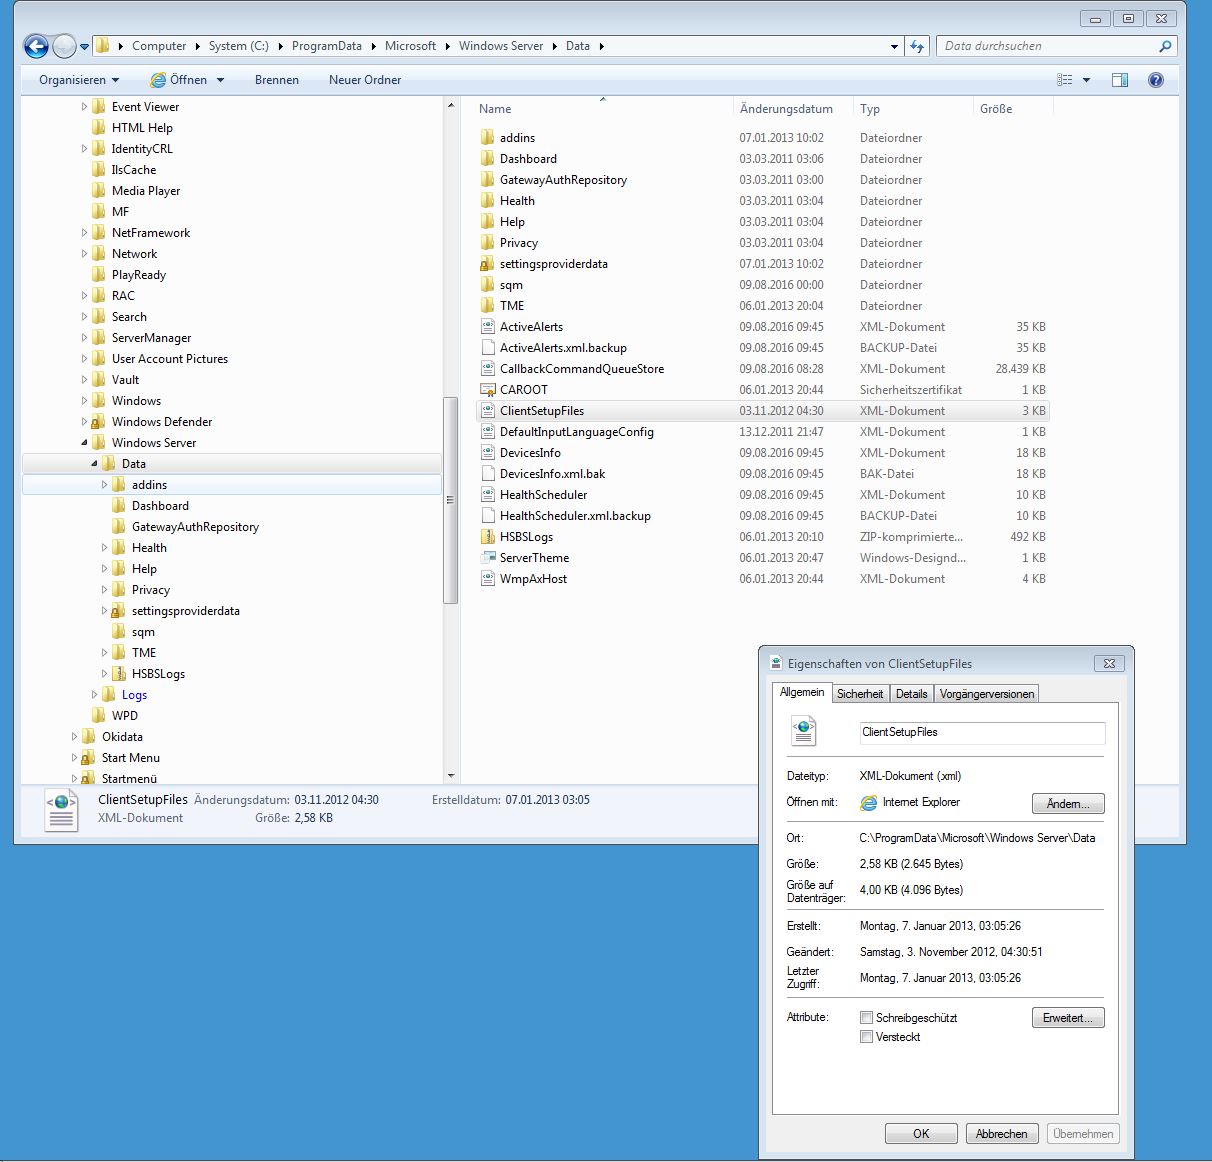Switch to the Sicherheit tab

click(x=859, y=694)
